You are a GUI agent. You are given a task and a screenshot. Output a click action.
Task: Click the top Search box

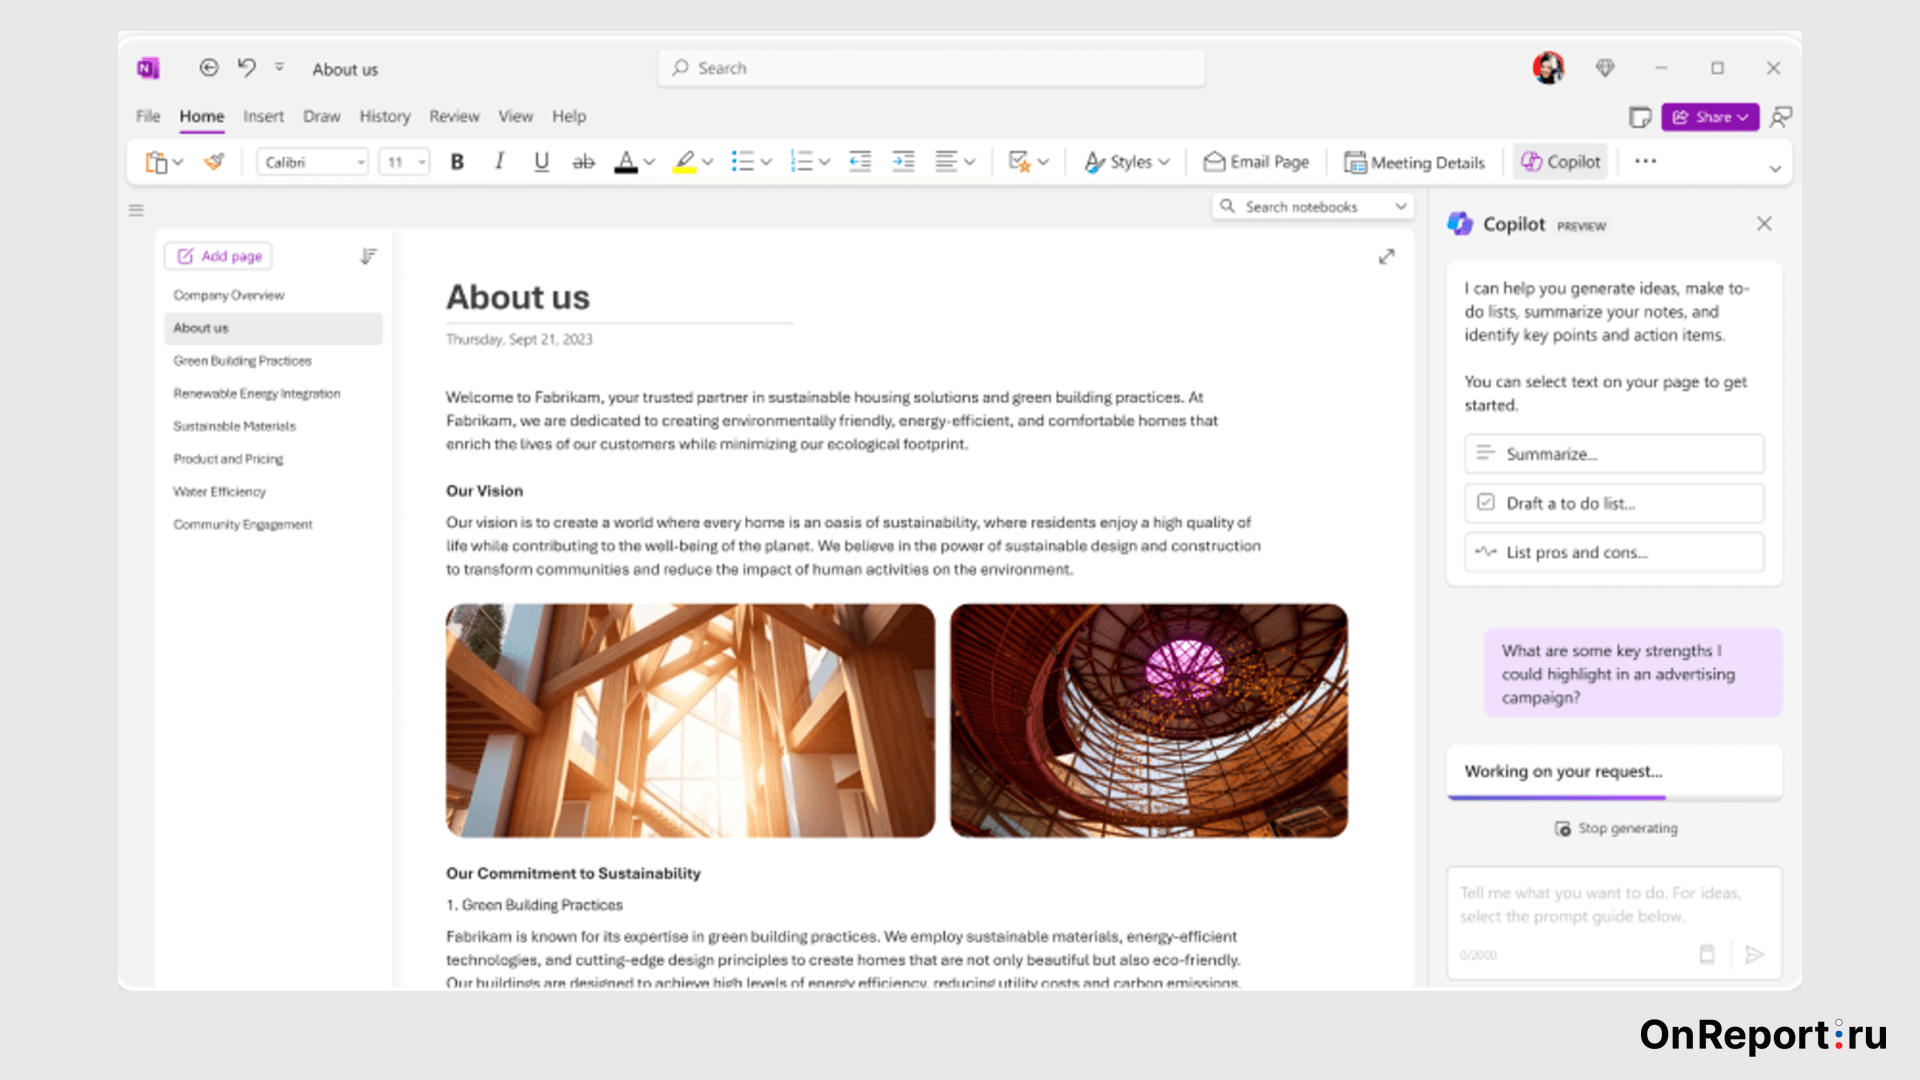point(932,68)
